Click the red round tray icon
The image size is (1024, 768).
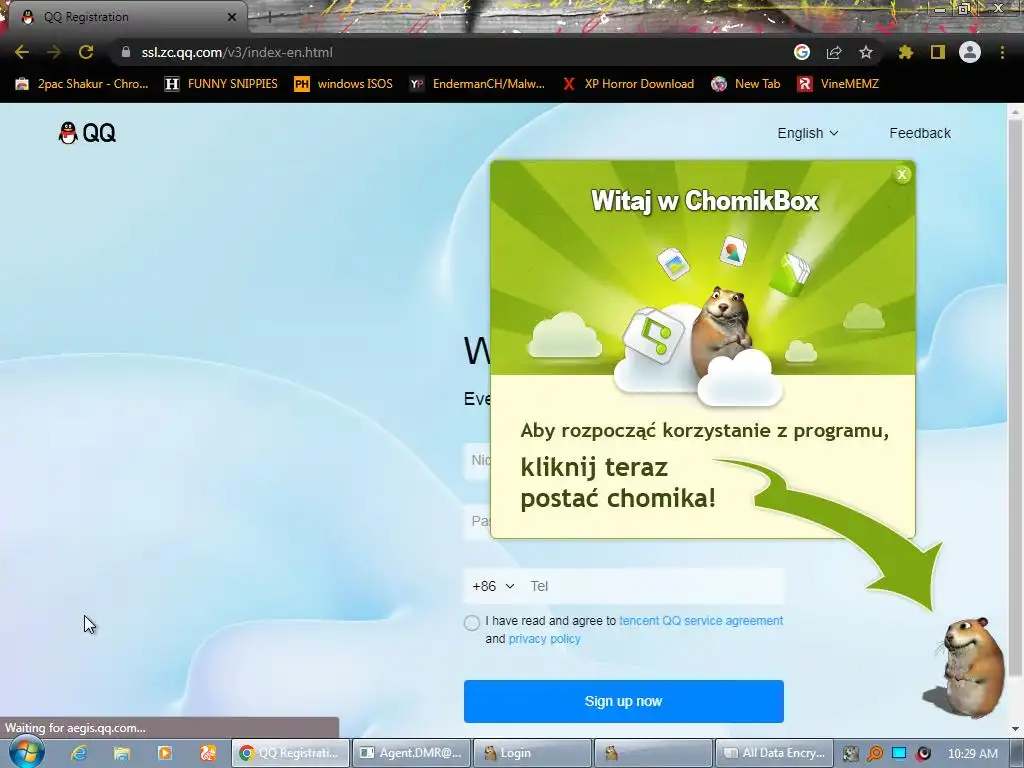pyautogui.click(x=923, y=754)
